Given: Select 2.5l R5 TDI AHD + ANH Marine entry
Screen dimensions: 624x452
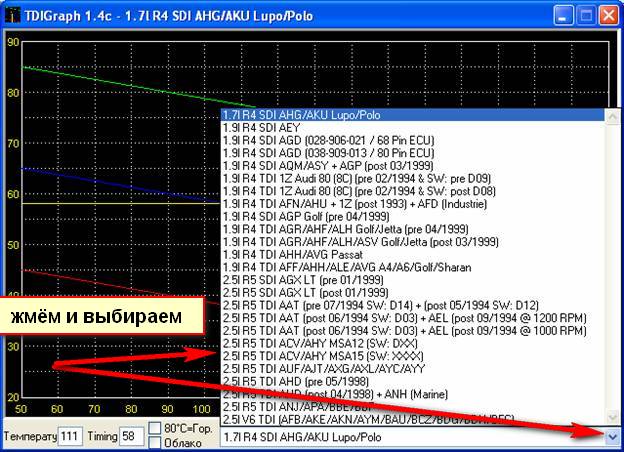Looking at the screenshot, I should tap(412, 394).
